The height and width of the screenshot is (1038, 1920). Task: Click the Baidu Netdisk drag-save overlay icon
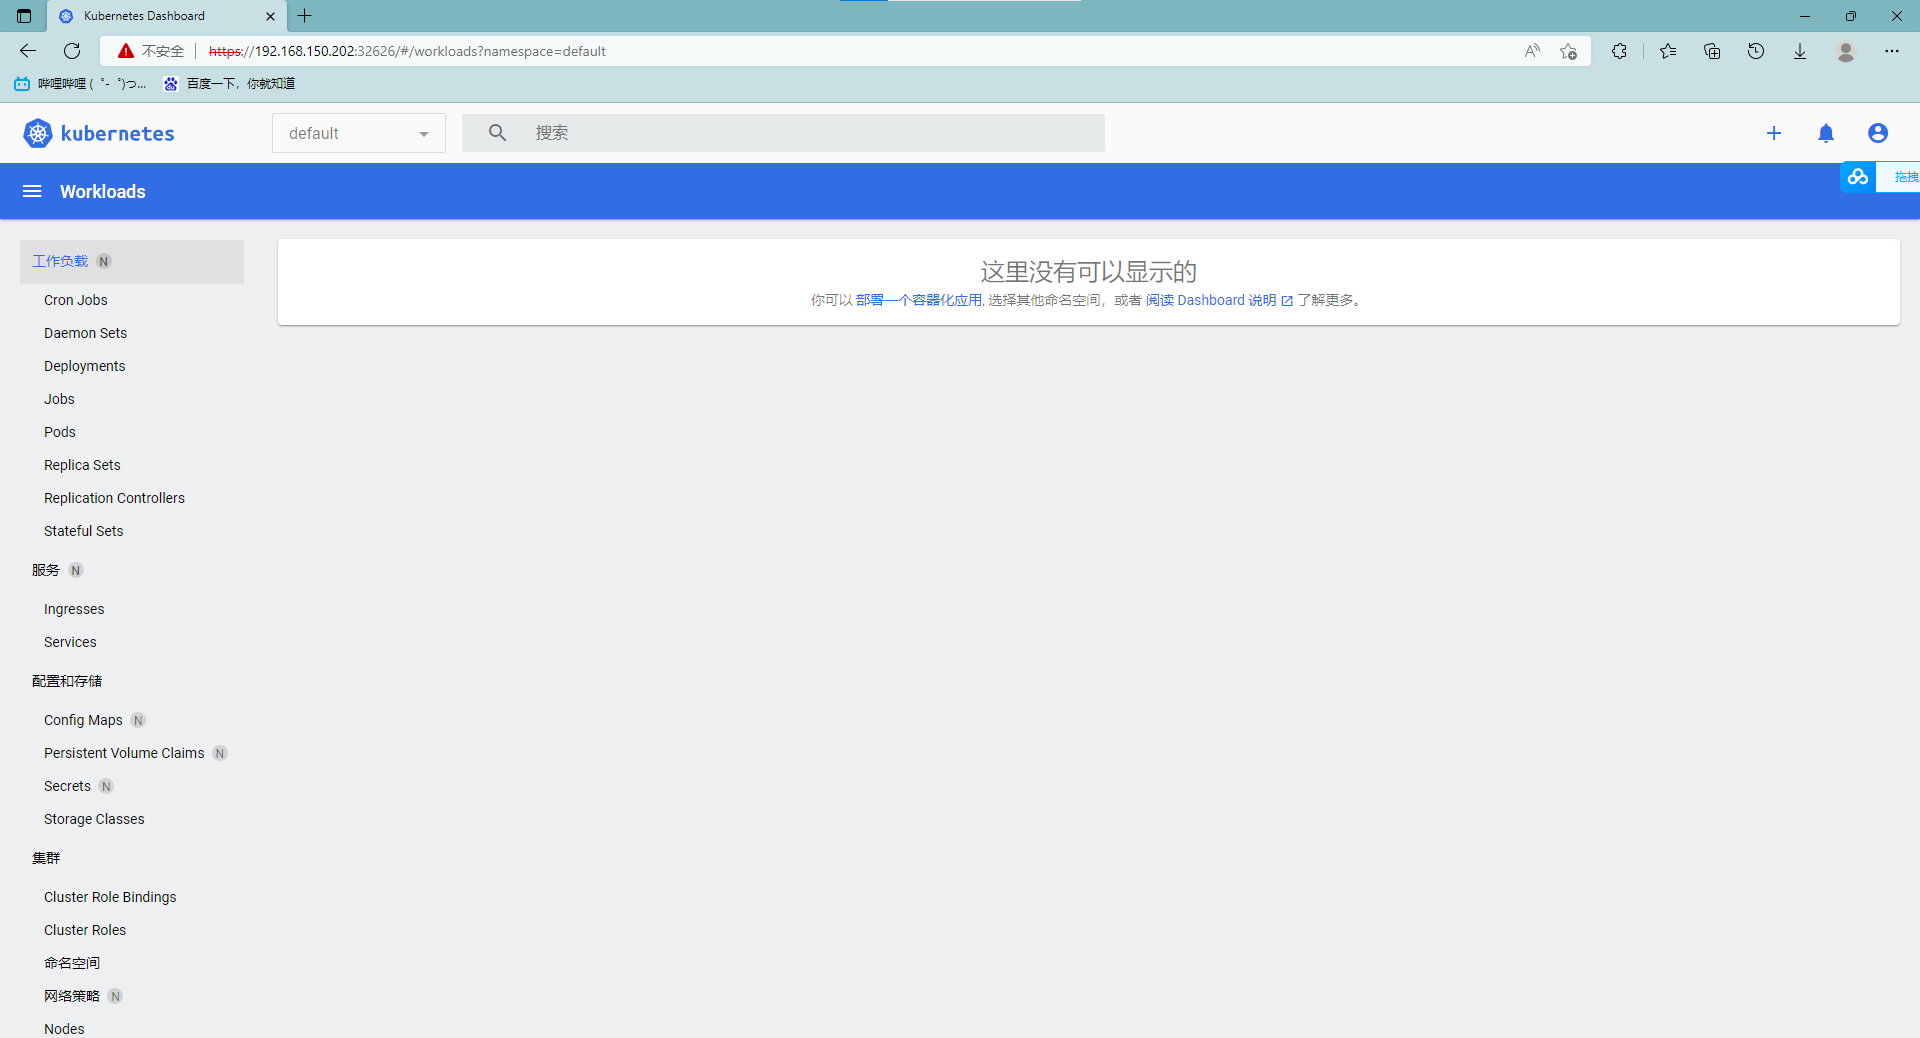tap(1858, 177)
